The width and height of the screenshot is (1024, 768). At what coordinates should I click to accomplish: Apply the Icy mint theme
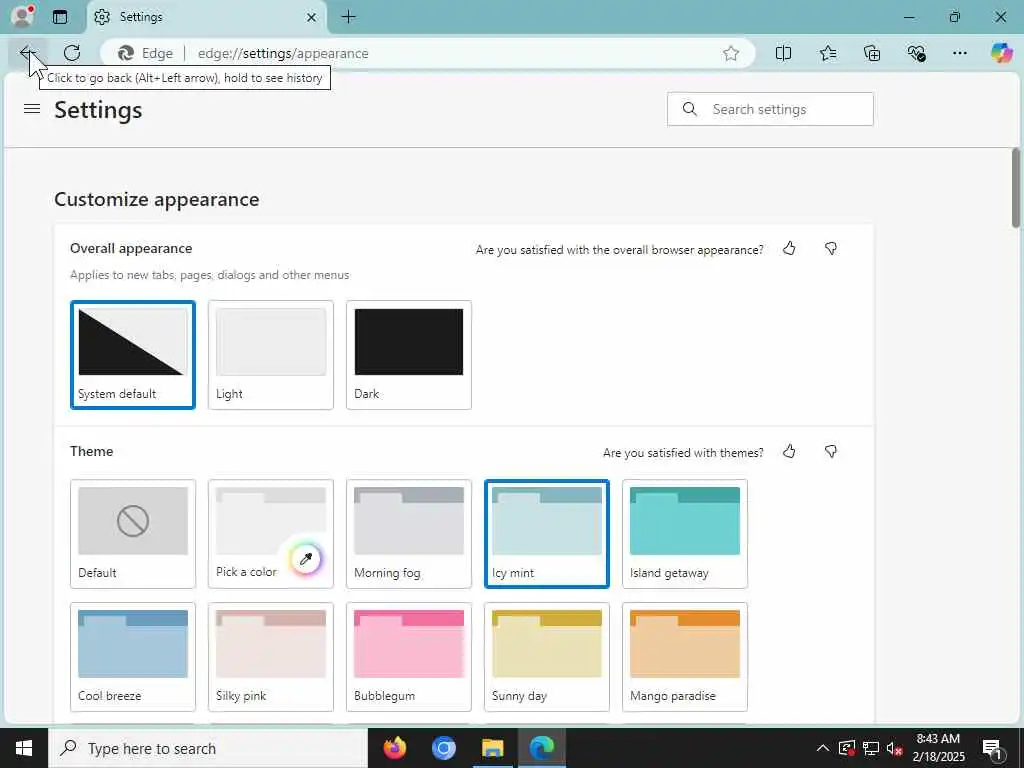[547, 534]
